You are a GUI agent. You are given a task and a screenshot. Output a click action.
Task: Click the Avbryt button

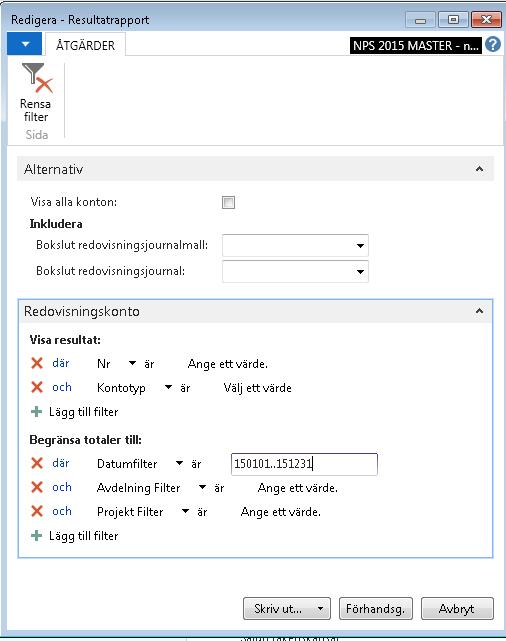(457, 609)
